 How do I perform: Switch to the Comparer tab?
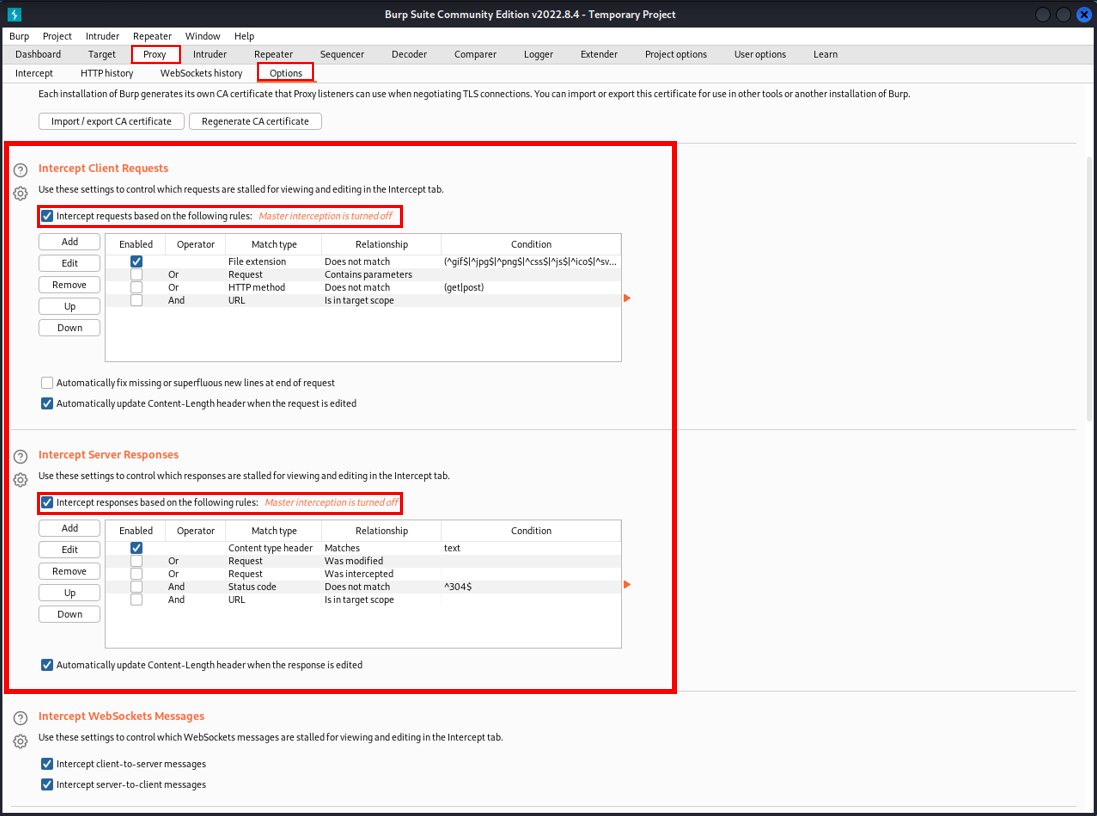pyautogui.click(x=475, y=54)
